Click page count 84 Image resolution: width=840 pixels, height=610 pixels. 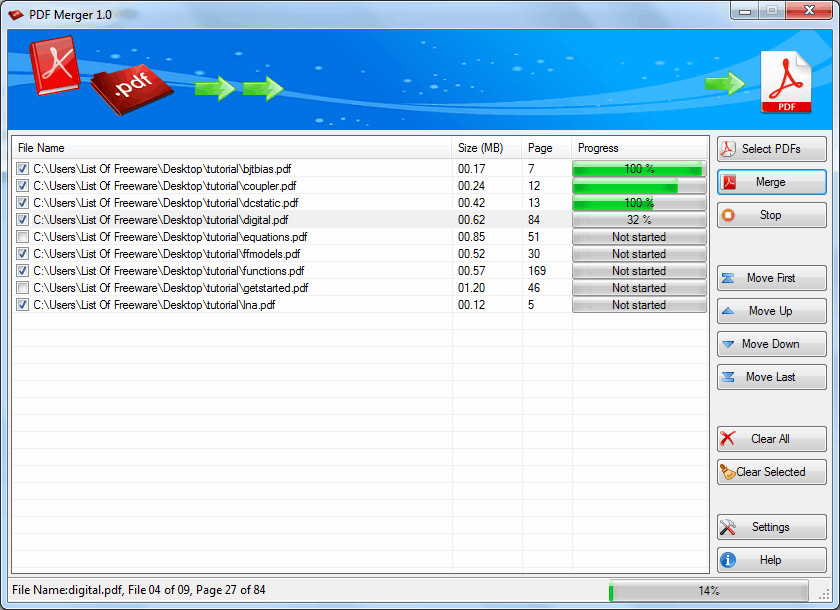(x=534, y=220)
